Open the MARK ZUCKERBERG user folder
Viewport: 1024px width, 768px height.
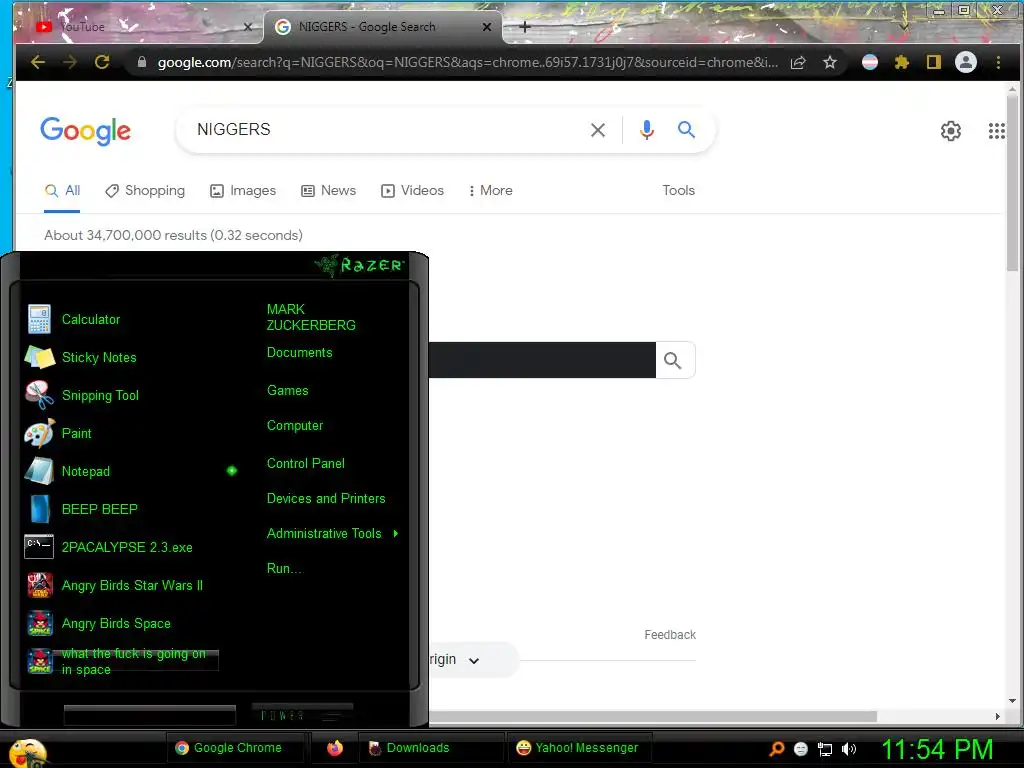pyautogui.click(x=311, y=317)
